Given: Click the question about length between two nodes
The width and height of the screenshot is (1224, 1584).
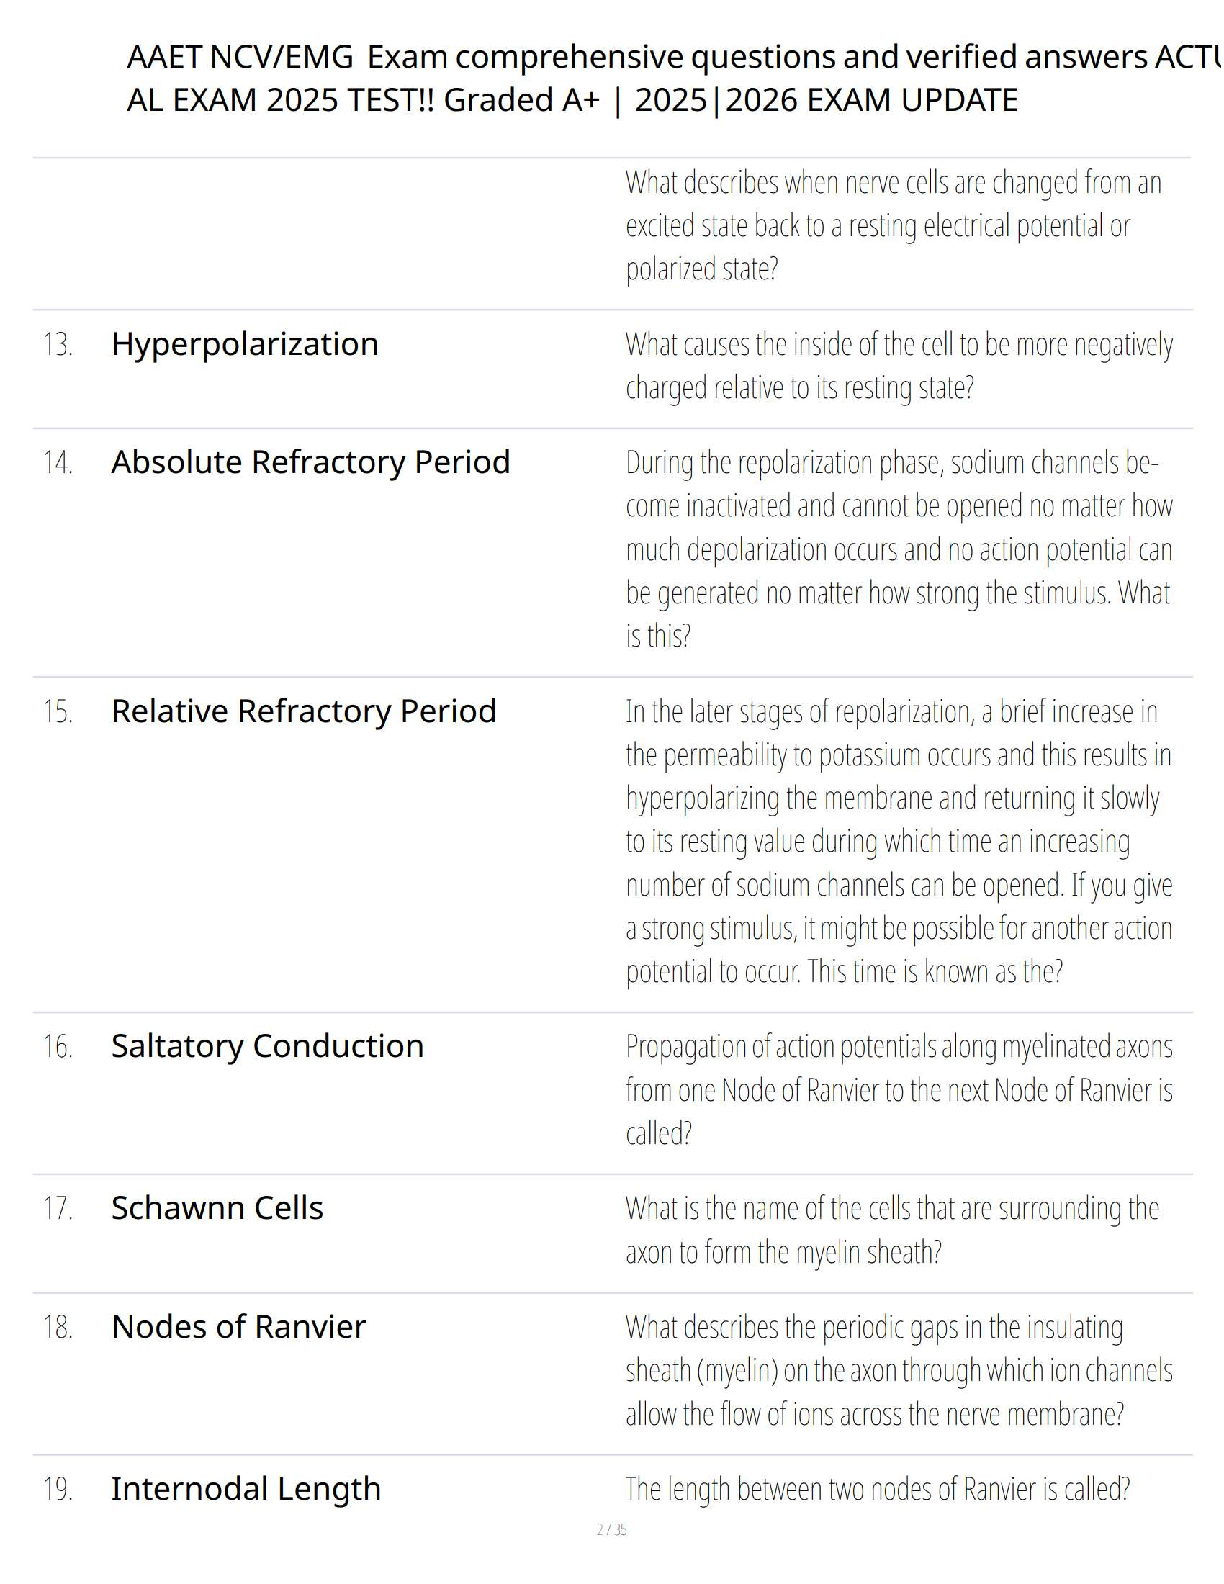Looking at the screenshot, I should [x=877, y=1489].
